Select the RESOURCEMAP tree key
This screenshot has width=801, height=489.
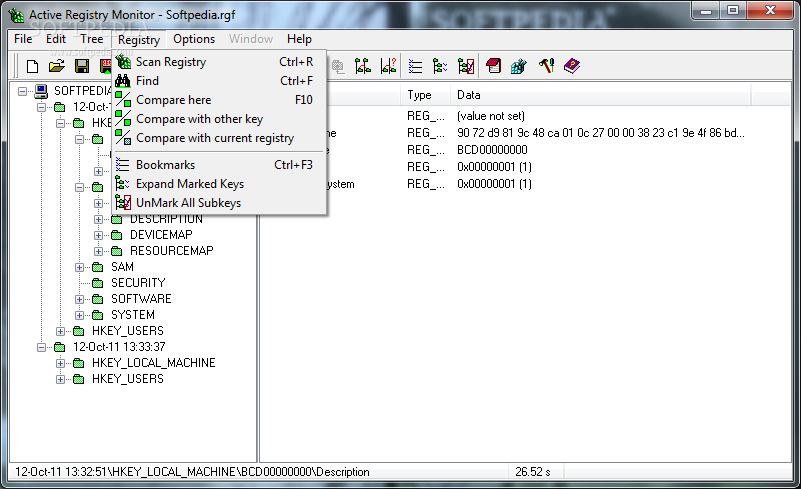(172, 251)
